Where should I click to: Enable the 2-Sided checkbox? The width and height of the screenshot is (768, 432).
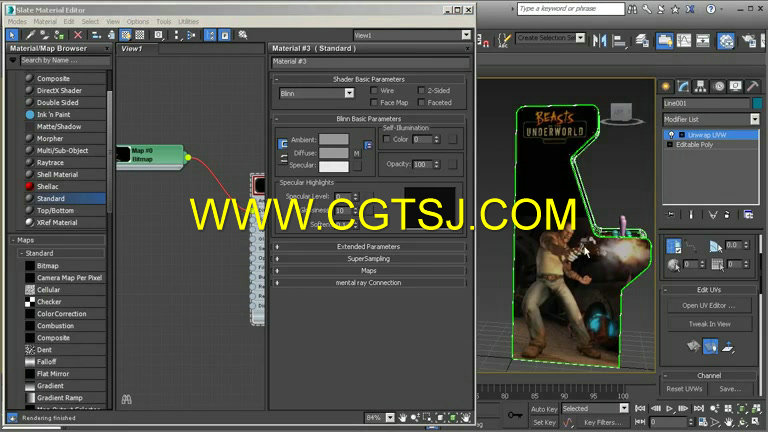[x=421, y=91]
